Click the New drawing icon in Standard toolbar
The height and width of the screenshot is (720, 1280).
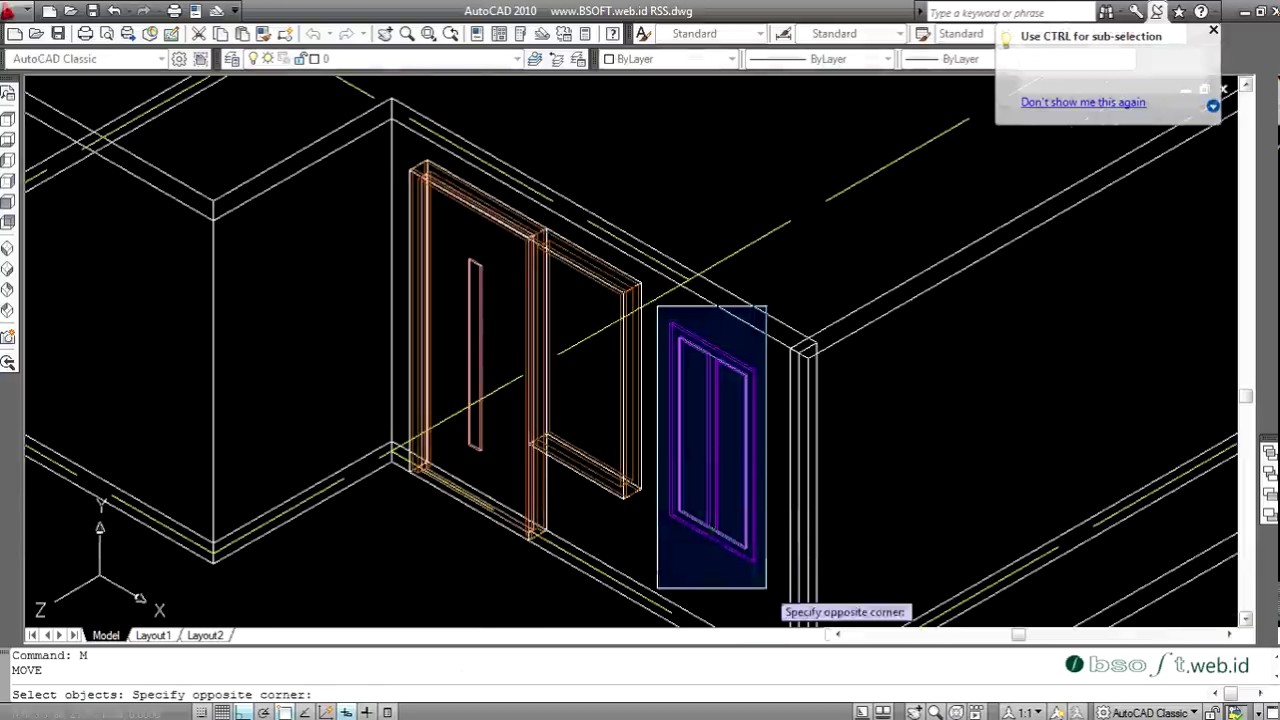coord(14,34)
